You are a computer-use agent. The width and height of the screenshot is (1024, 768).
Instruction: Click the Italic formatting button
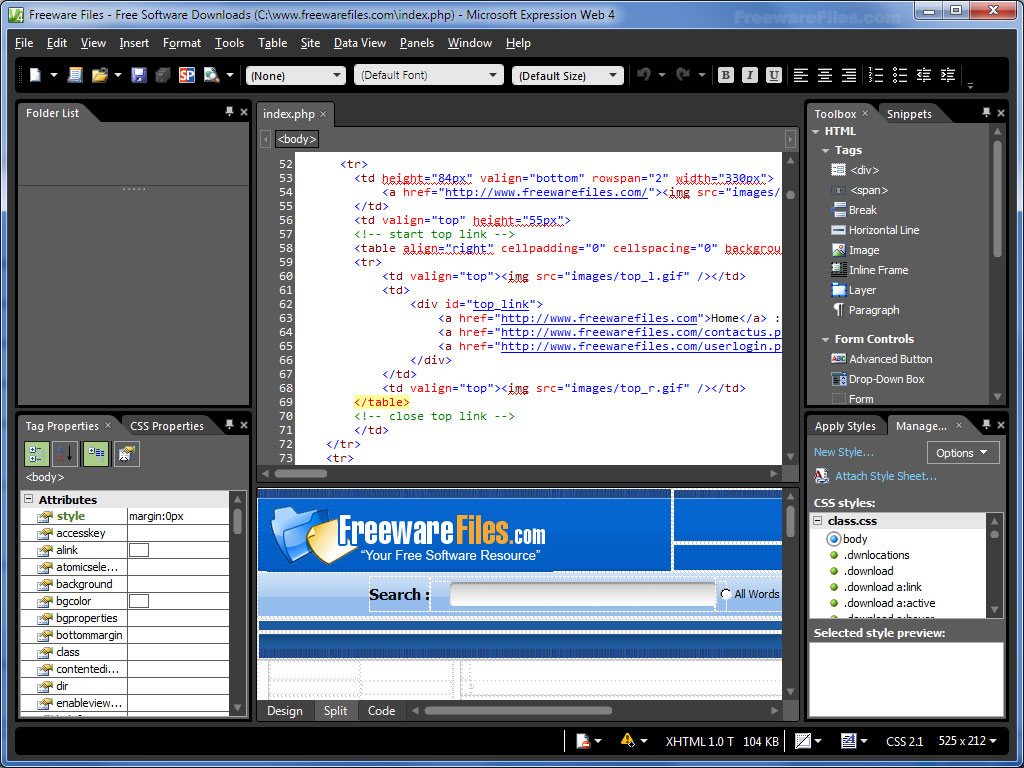click(x=750, y=75)
